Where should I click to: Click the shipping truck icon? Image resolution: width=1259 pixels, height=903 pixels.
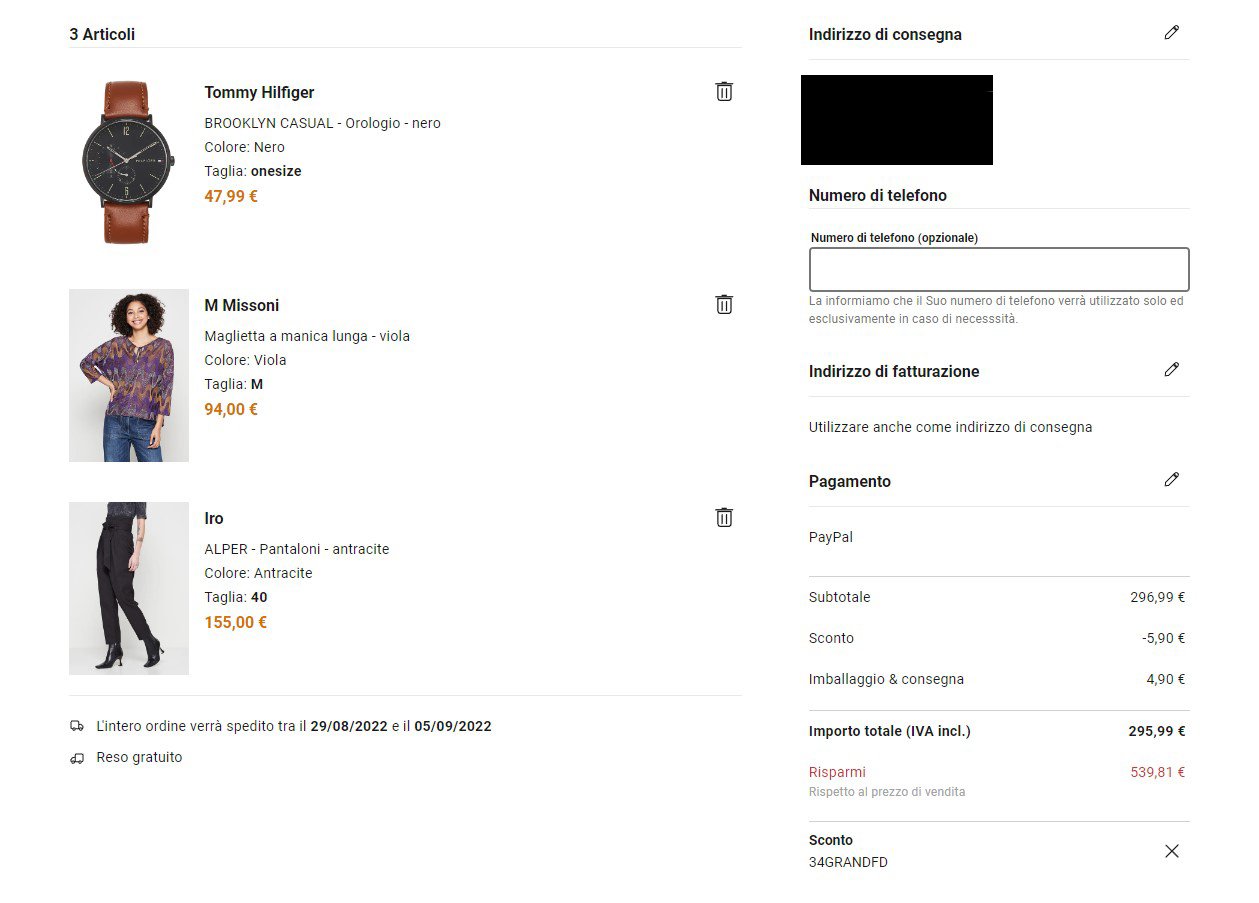coord(77,726)
